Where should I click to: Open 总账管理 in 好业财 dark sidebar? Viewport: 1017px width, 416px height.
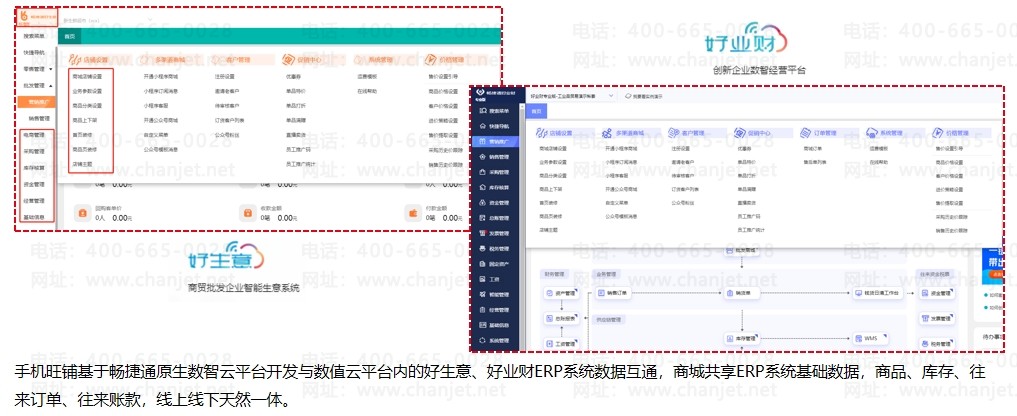pyautogui.click(x=494, y=218)
